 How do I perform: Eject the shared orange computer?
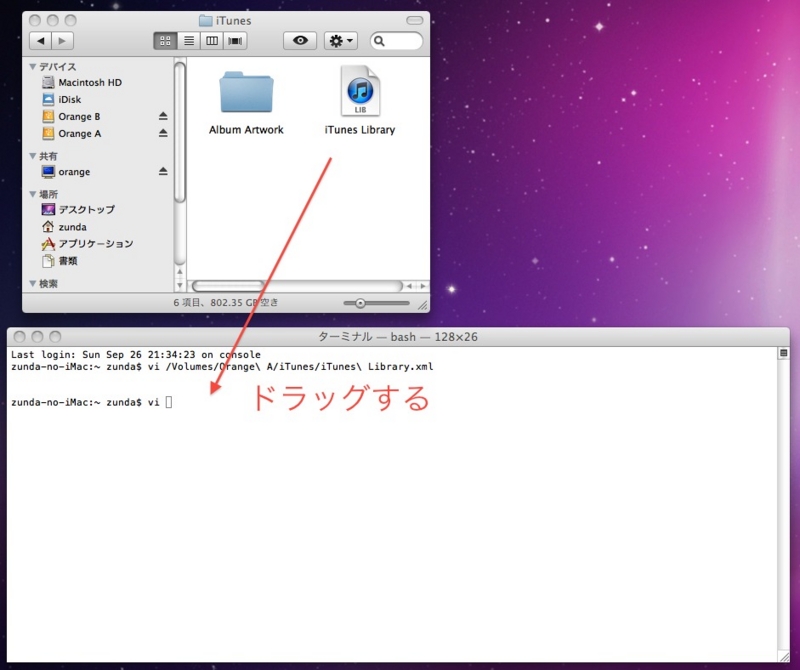(x=163, y=171)
